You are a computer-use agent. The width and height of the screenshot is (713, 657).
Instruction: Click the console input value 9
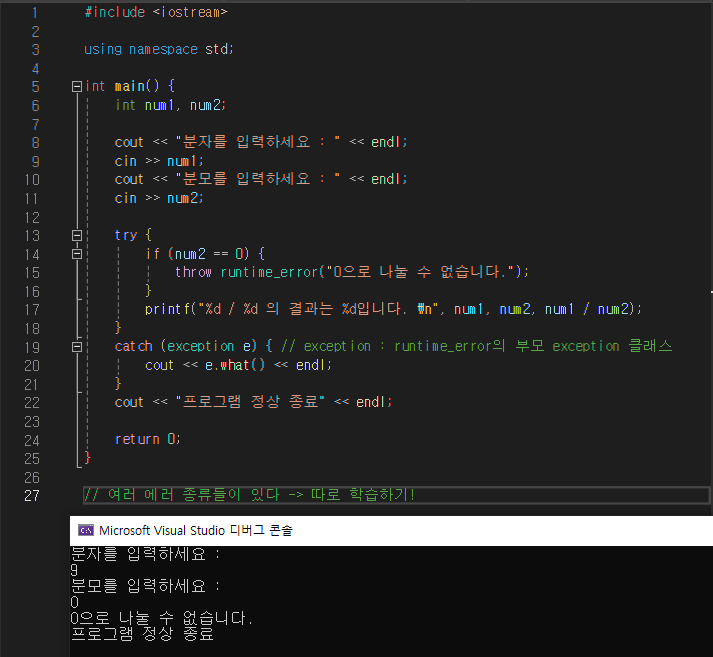coord(74,570)
